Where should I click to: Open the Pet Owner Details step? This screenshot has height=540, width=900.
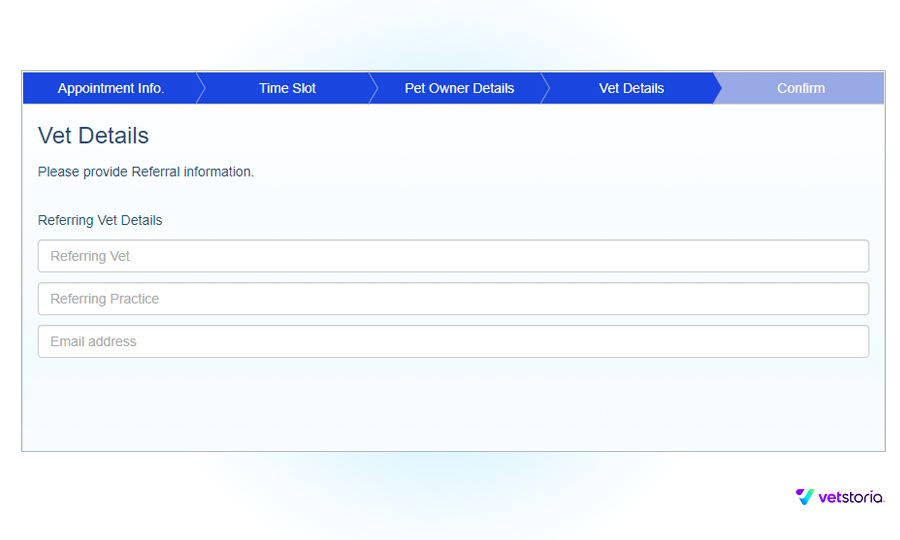(x=459, y=88)
